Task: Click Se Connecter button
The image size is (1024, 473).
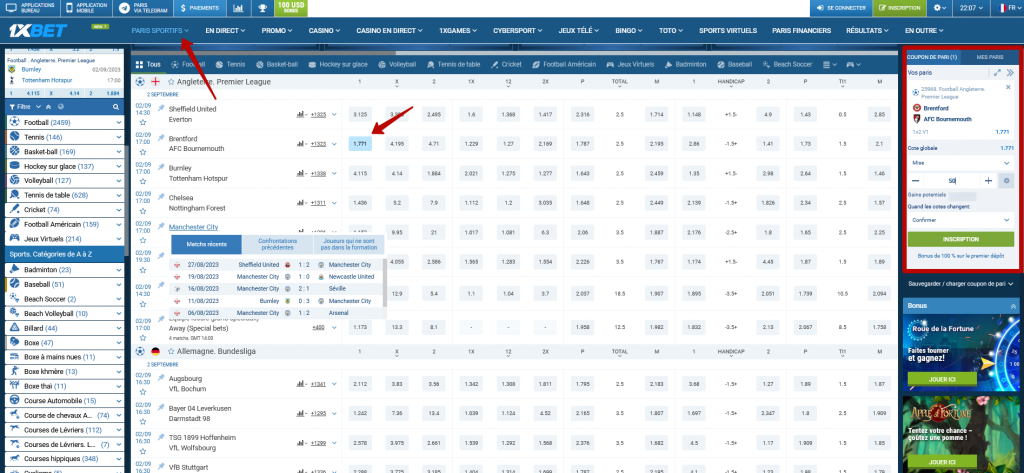Action: 840,8
